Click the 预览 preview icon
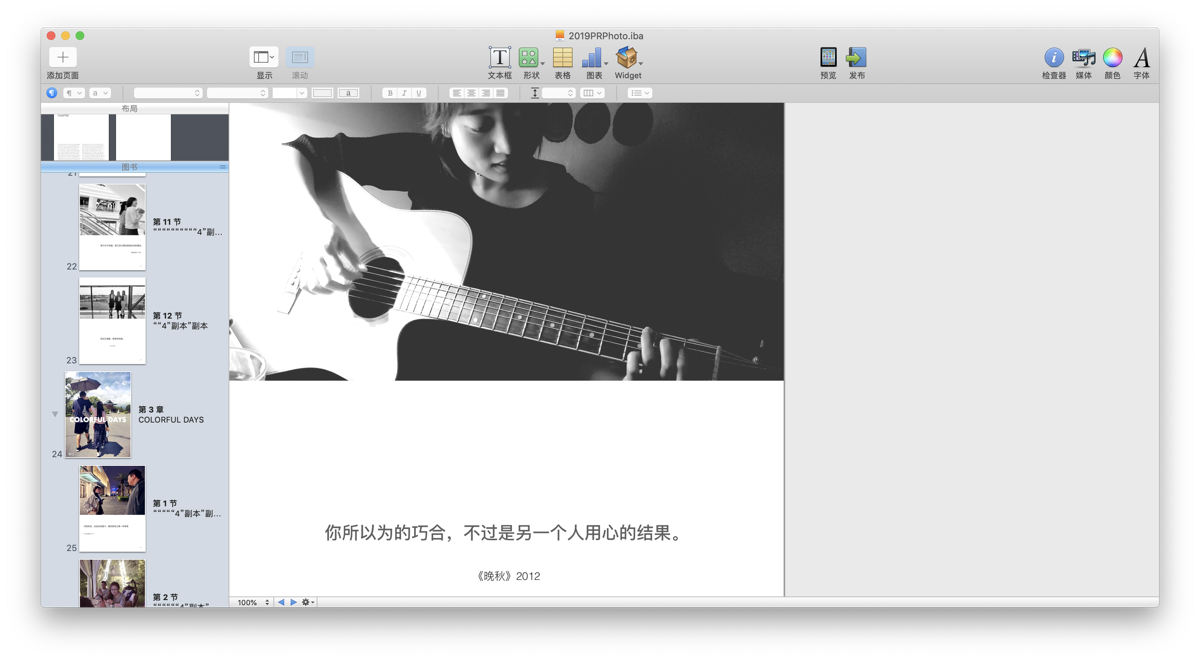Image resolution: width=1200 pixels, height=661 pixels. click(828, 58)
